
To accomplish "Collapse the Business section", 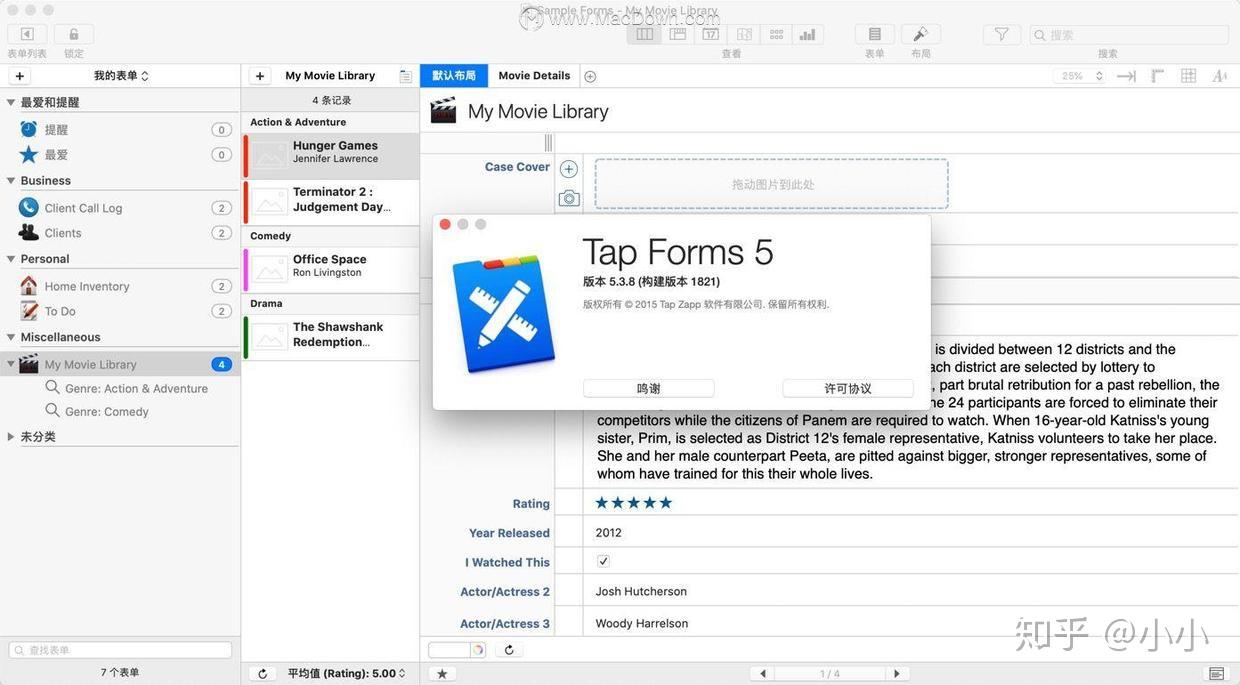I will 10,180.
